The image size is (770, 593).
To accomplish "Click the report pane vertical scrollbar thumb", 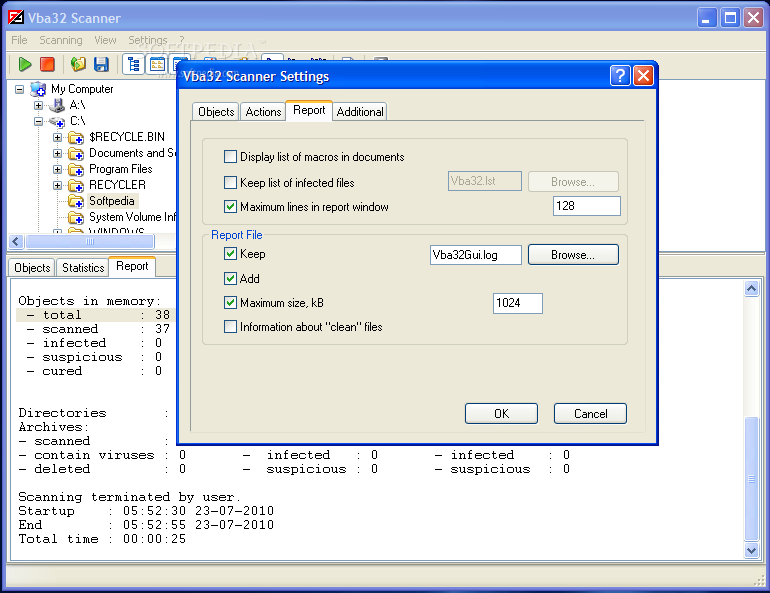I will [x=751, y=479].
